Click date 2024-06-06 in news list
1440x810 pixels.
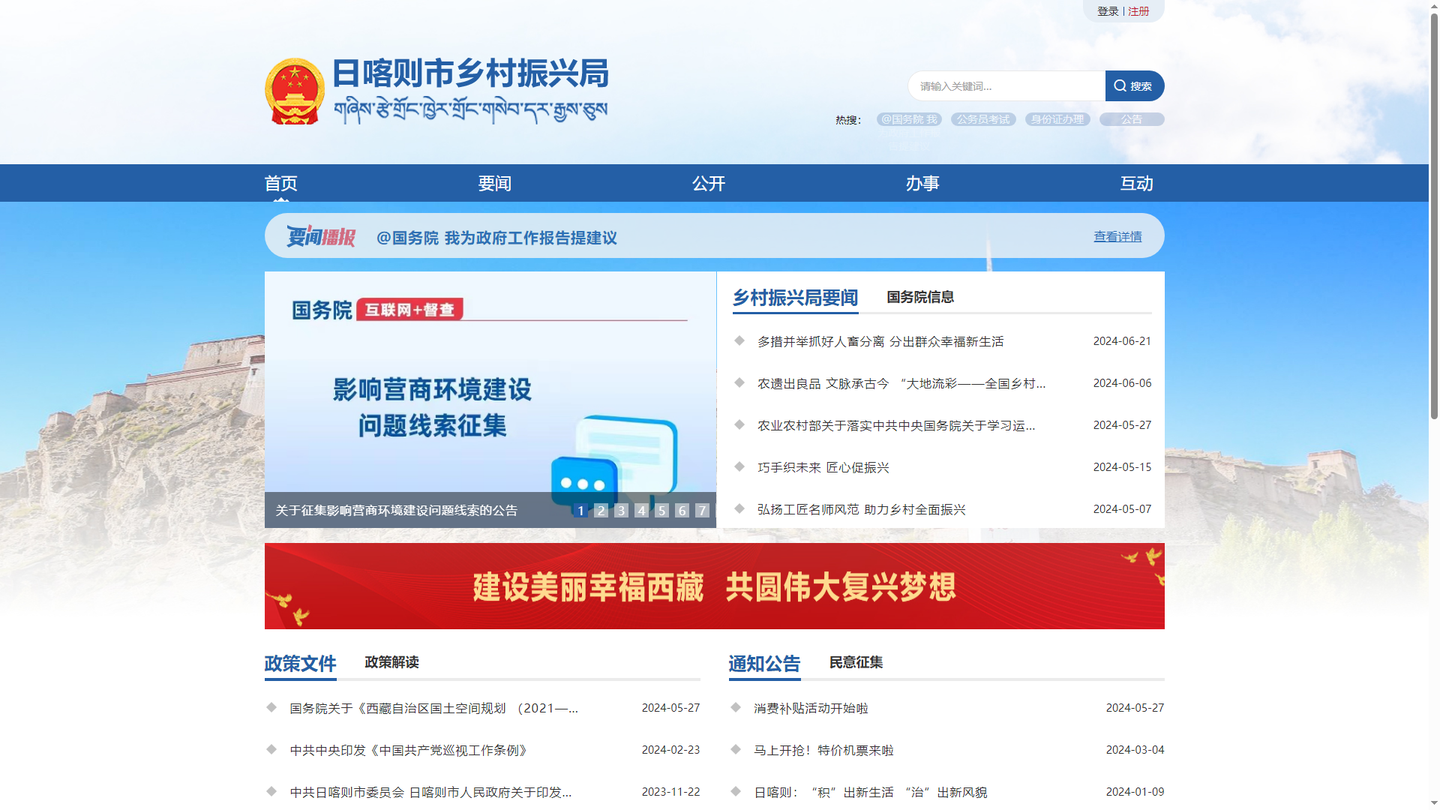click(1122, 383)
